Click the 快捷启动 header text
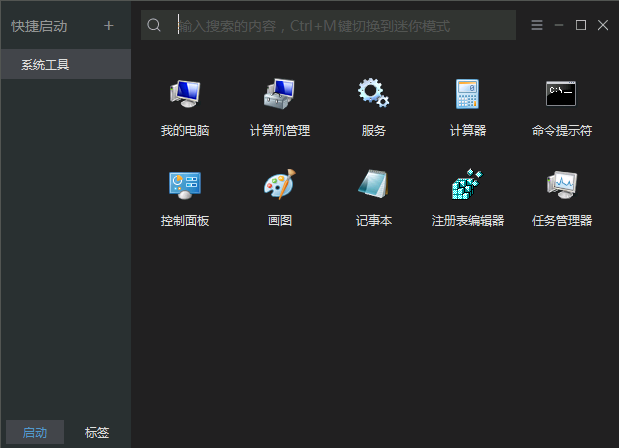 click(x=39, y=26)
